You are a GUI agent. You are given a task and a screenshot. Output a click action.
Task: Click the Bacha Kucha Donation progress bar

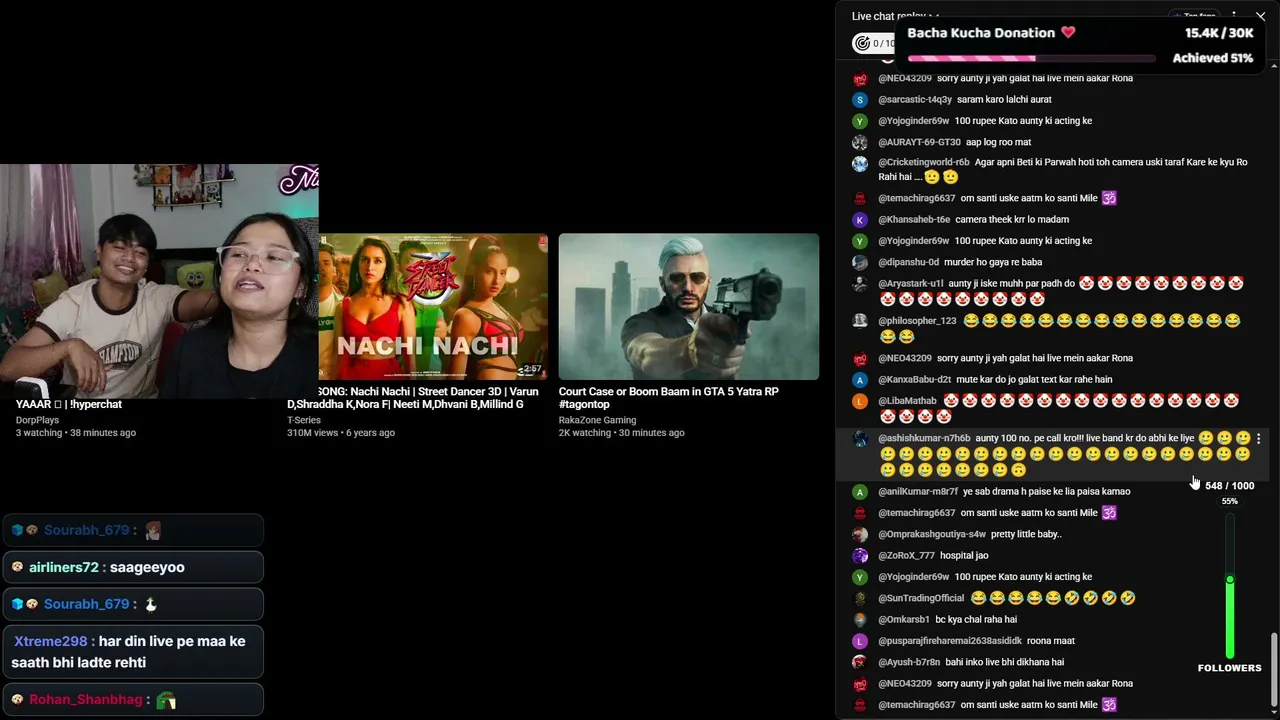click(1031, 59)
